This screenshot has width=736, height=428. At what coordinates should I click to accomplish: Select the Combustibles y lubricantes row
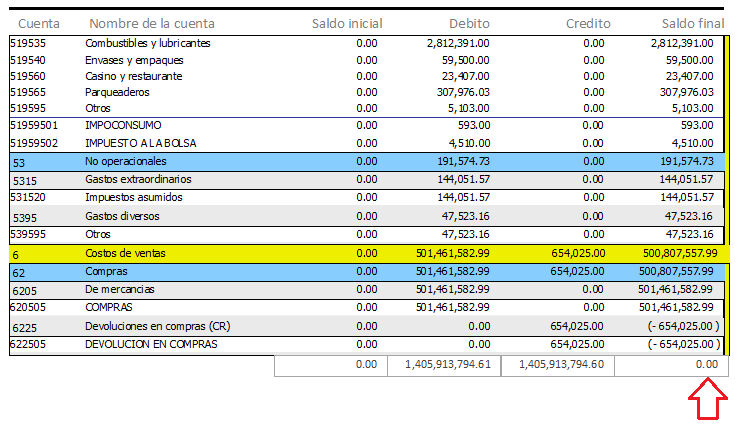click(367, 43)
